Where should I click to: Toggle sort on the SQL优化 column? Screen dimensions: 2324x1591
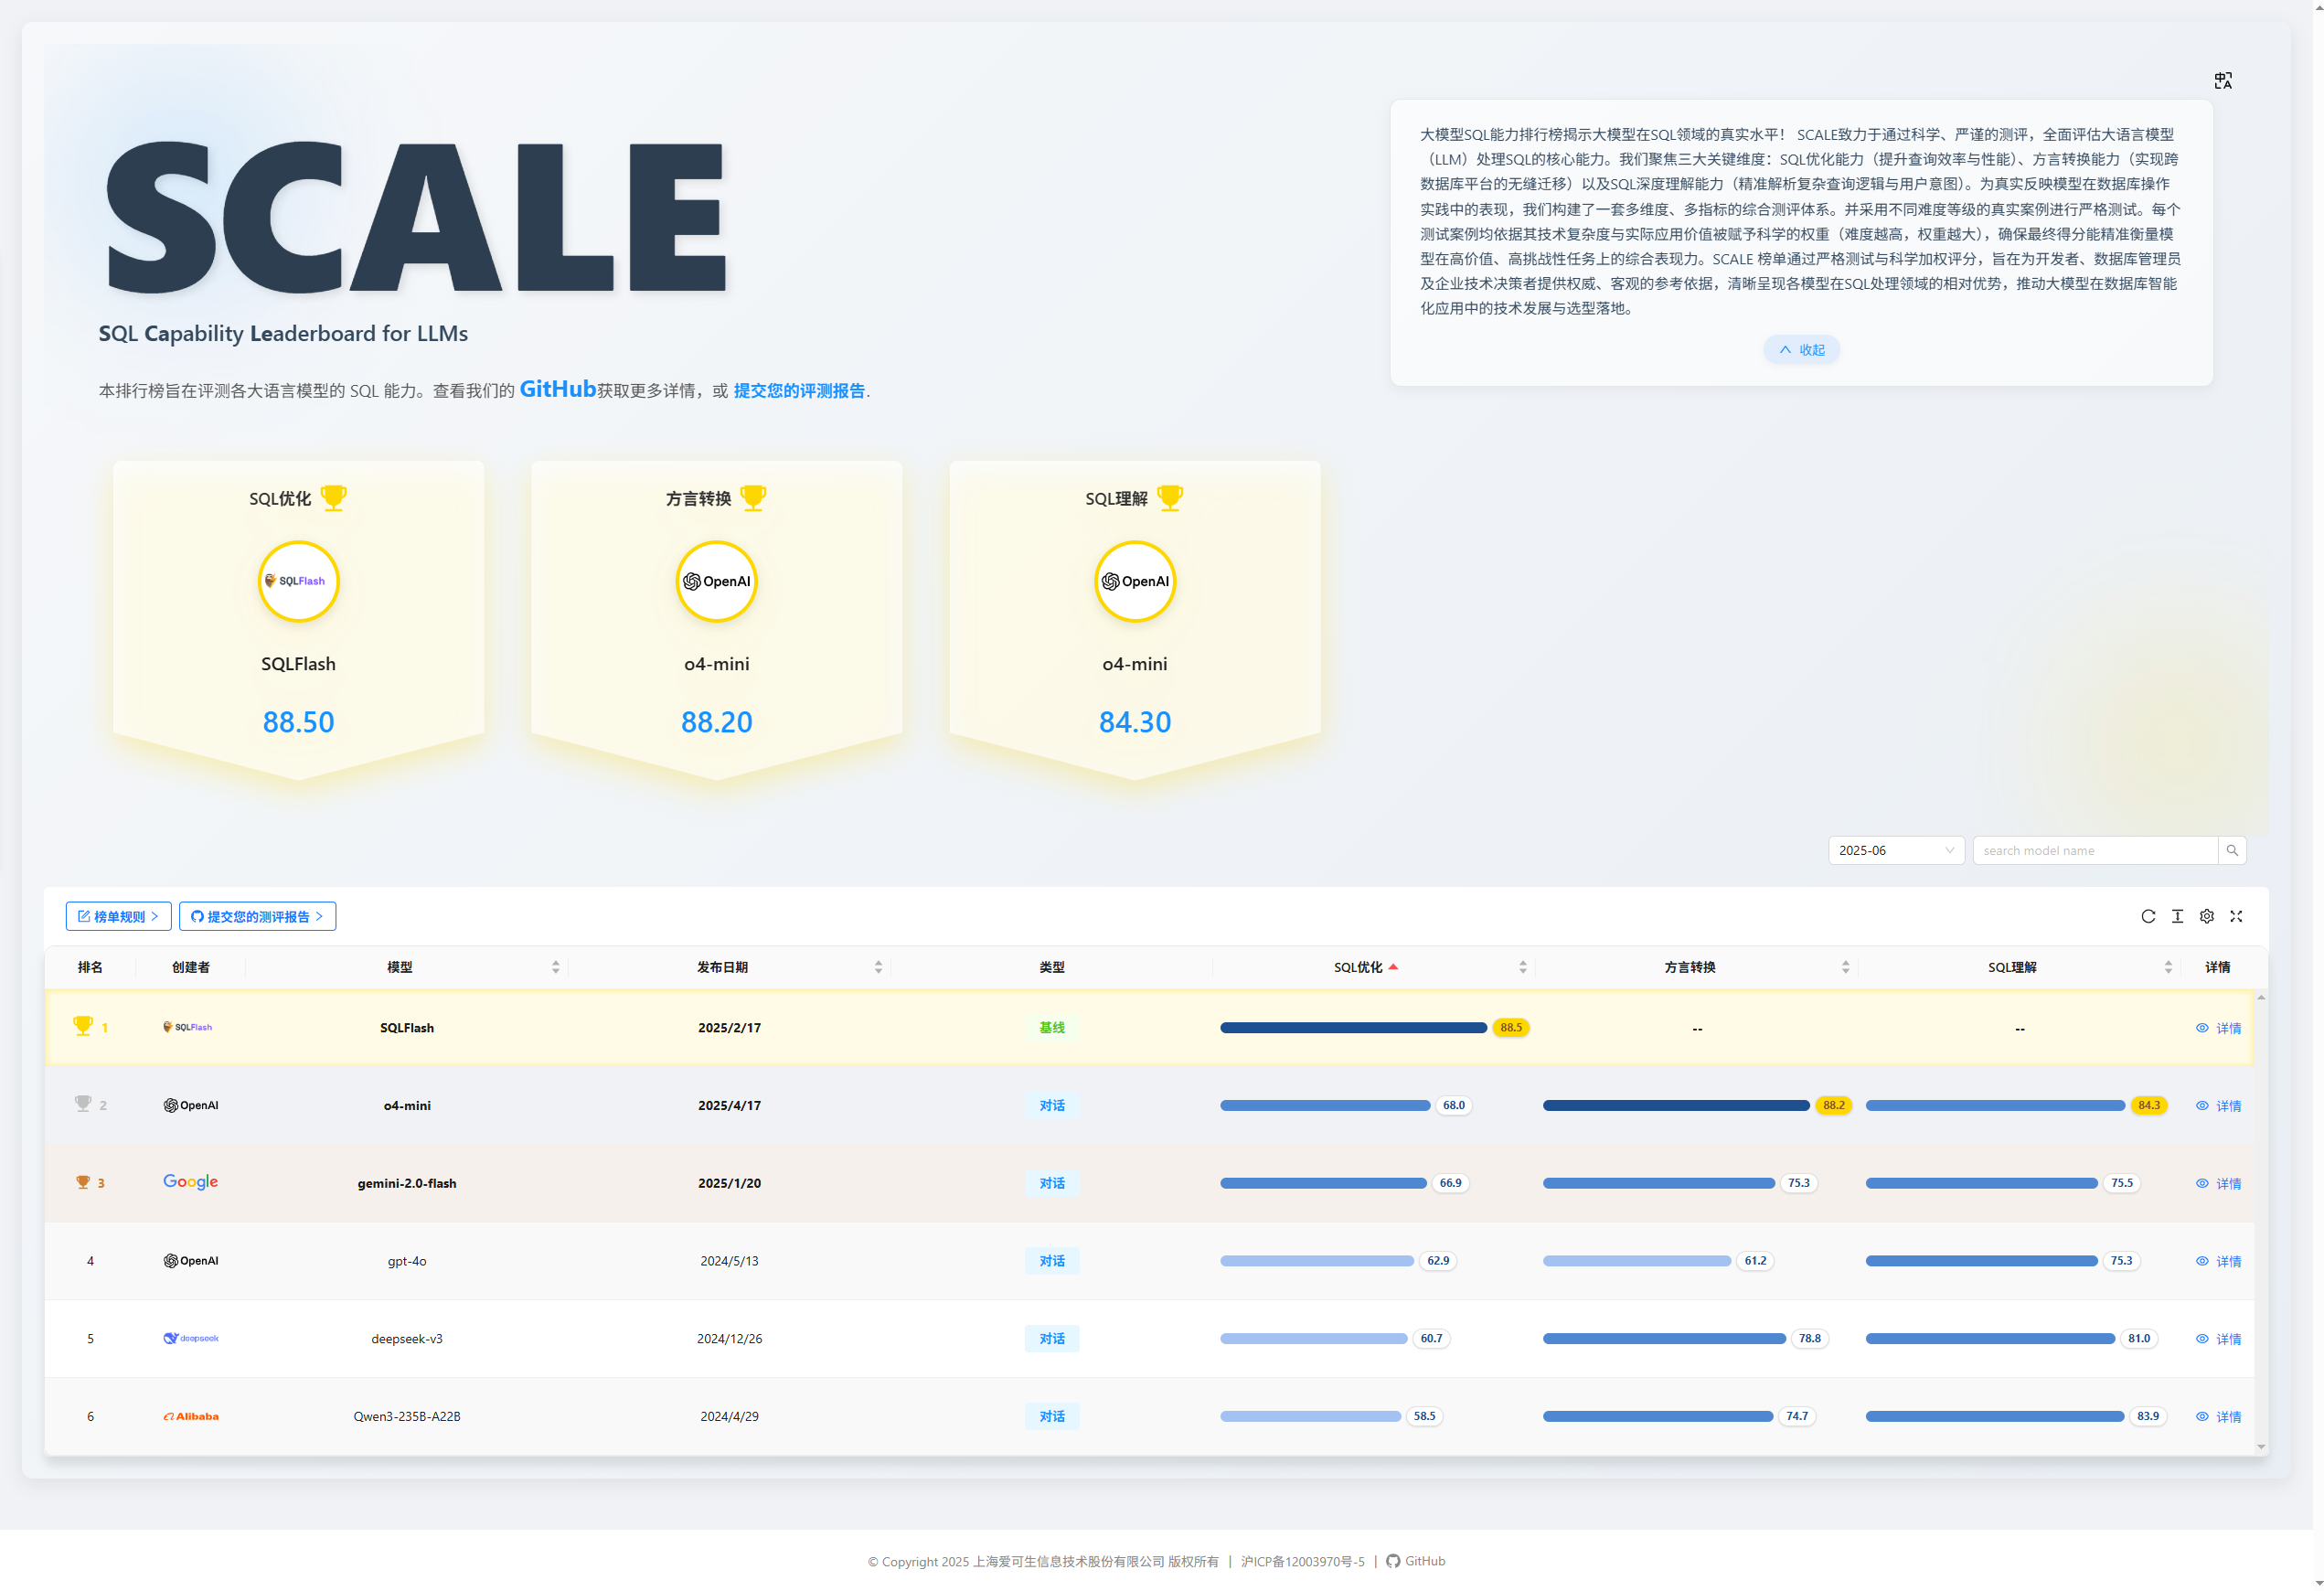pyautogui.click(x=1524, y=966)
